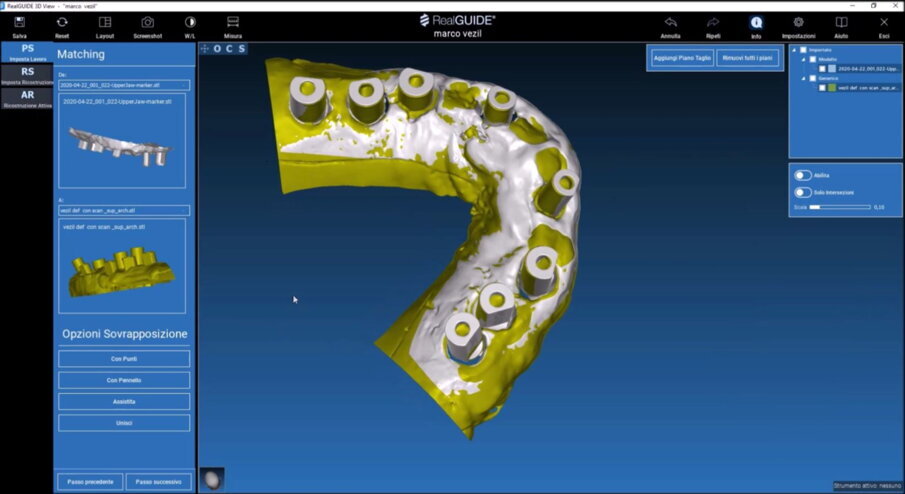Click the move cross icon in viewport
This screenshot has height=494, width=905.
(204, 49)
